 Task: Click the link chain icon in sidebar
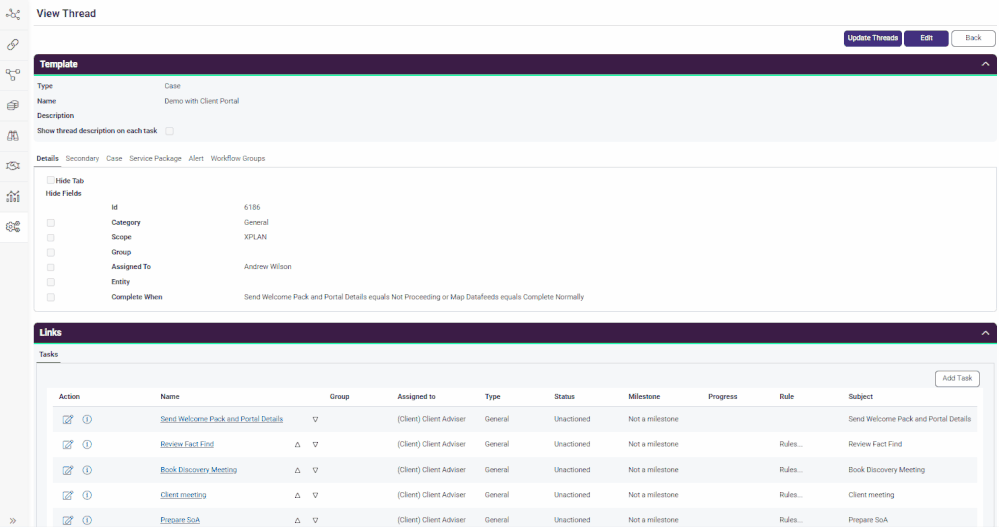point(13,44)
